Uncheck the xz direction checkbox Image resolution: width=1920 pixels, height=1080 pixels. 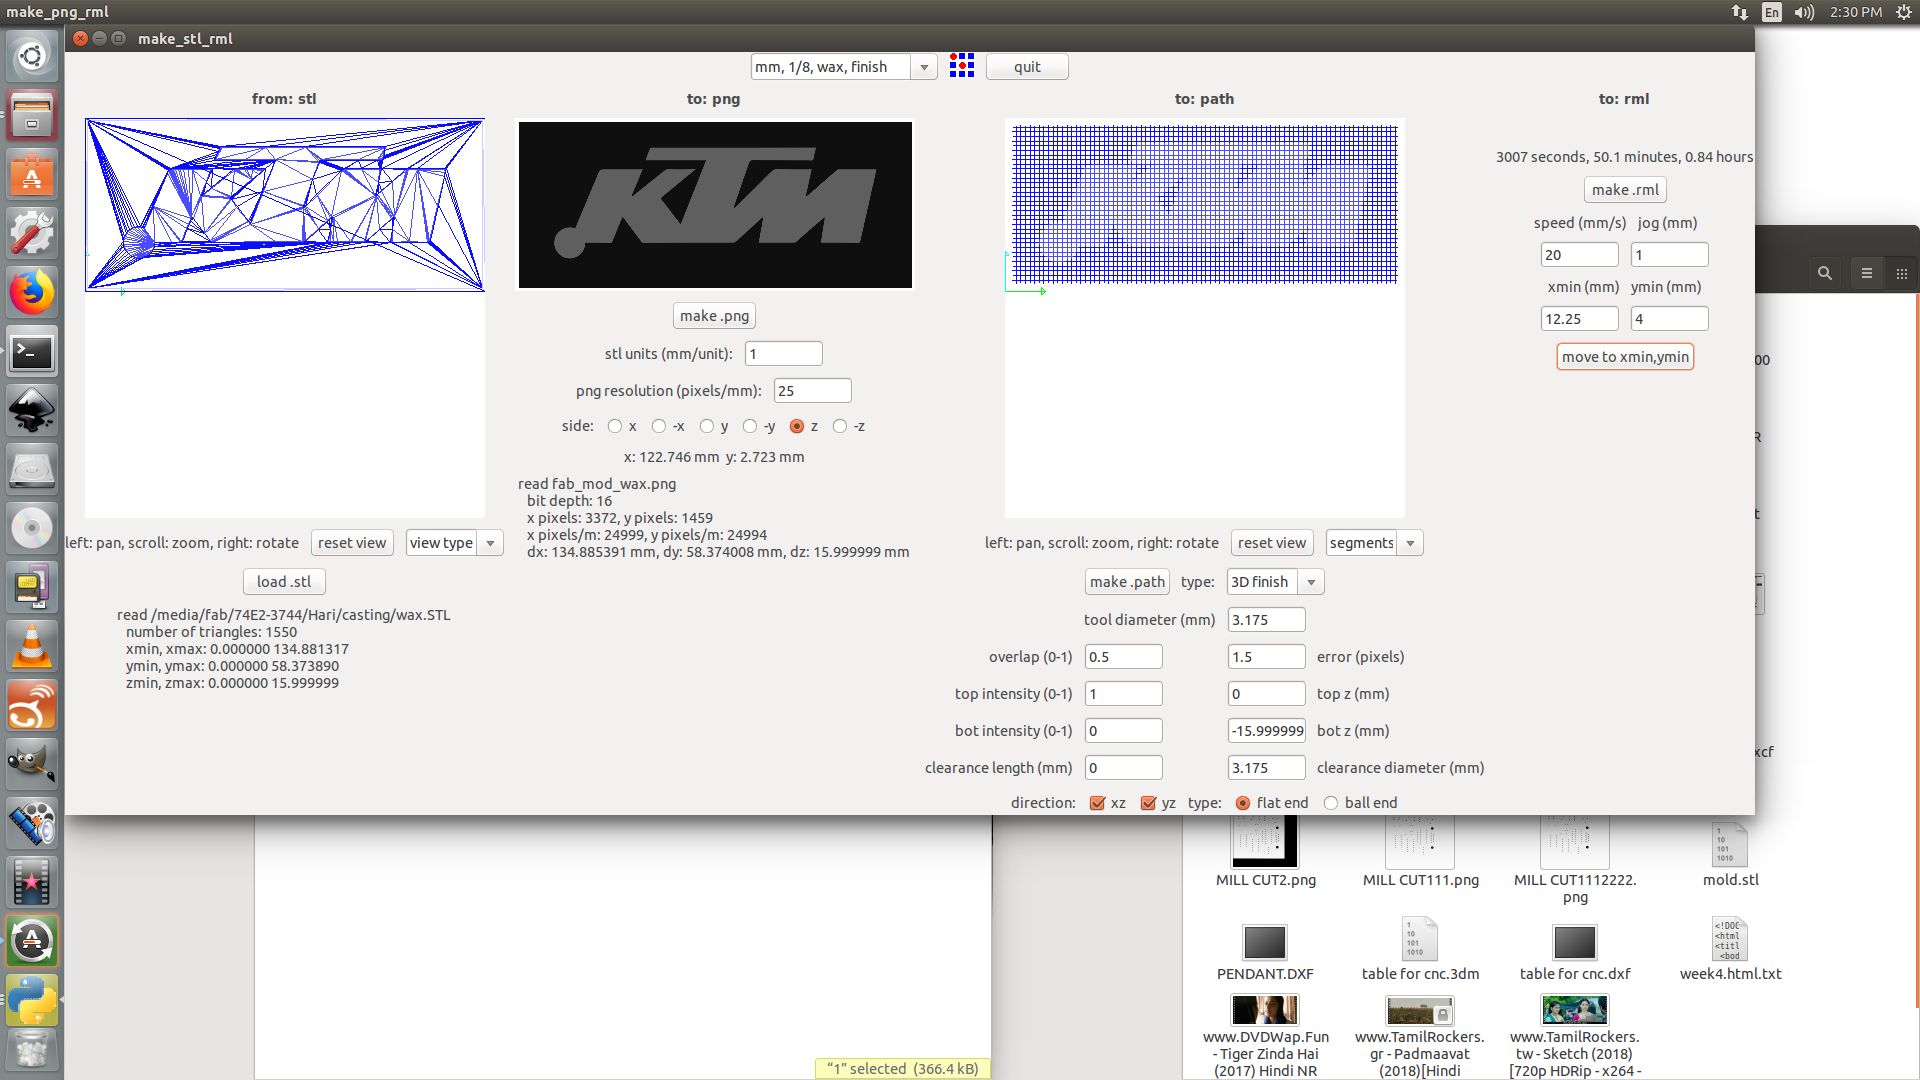tap(1097, 803)
